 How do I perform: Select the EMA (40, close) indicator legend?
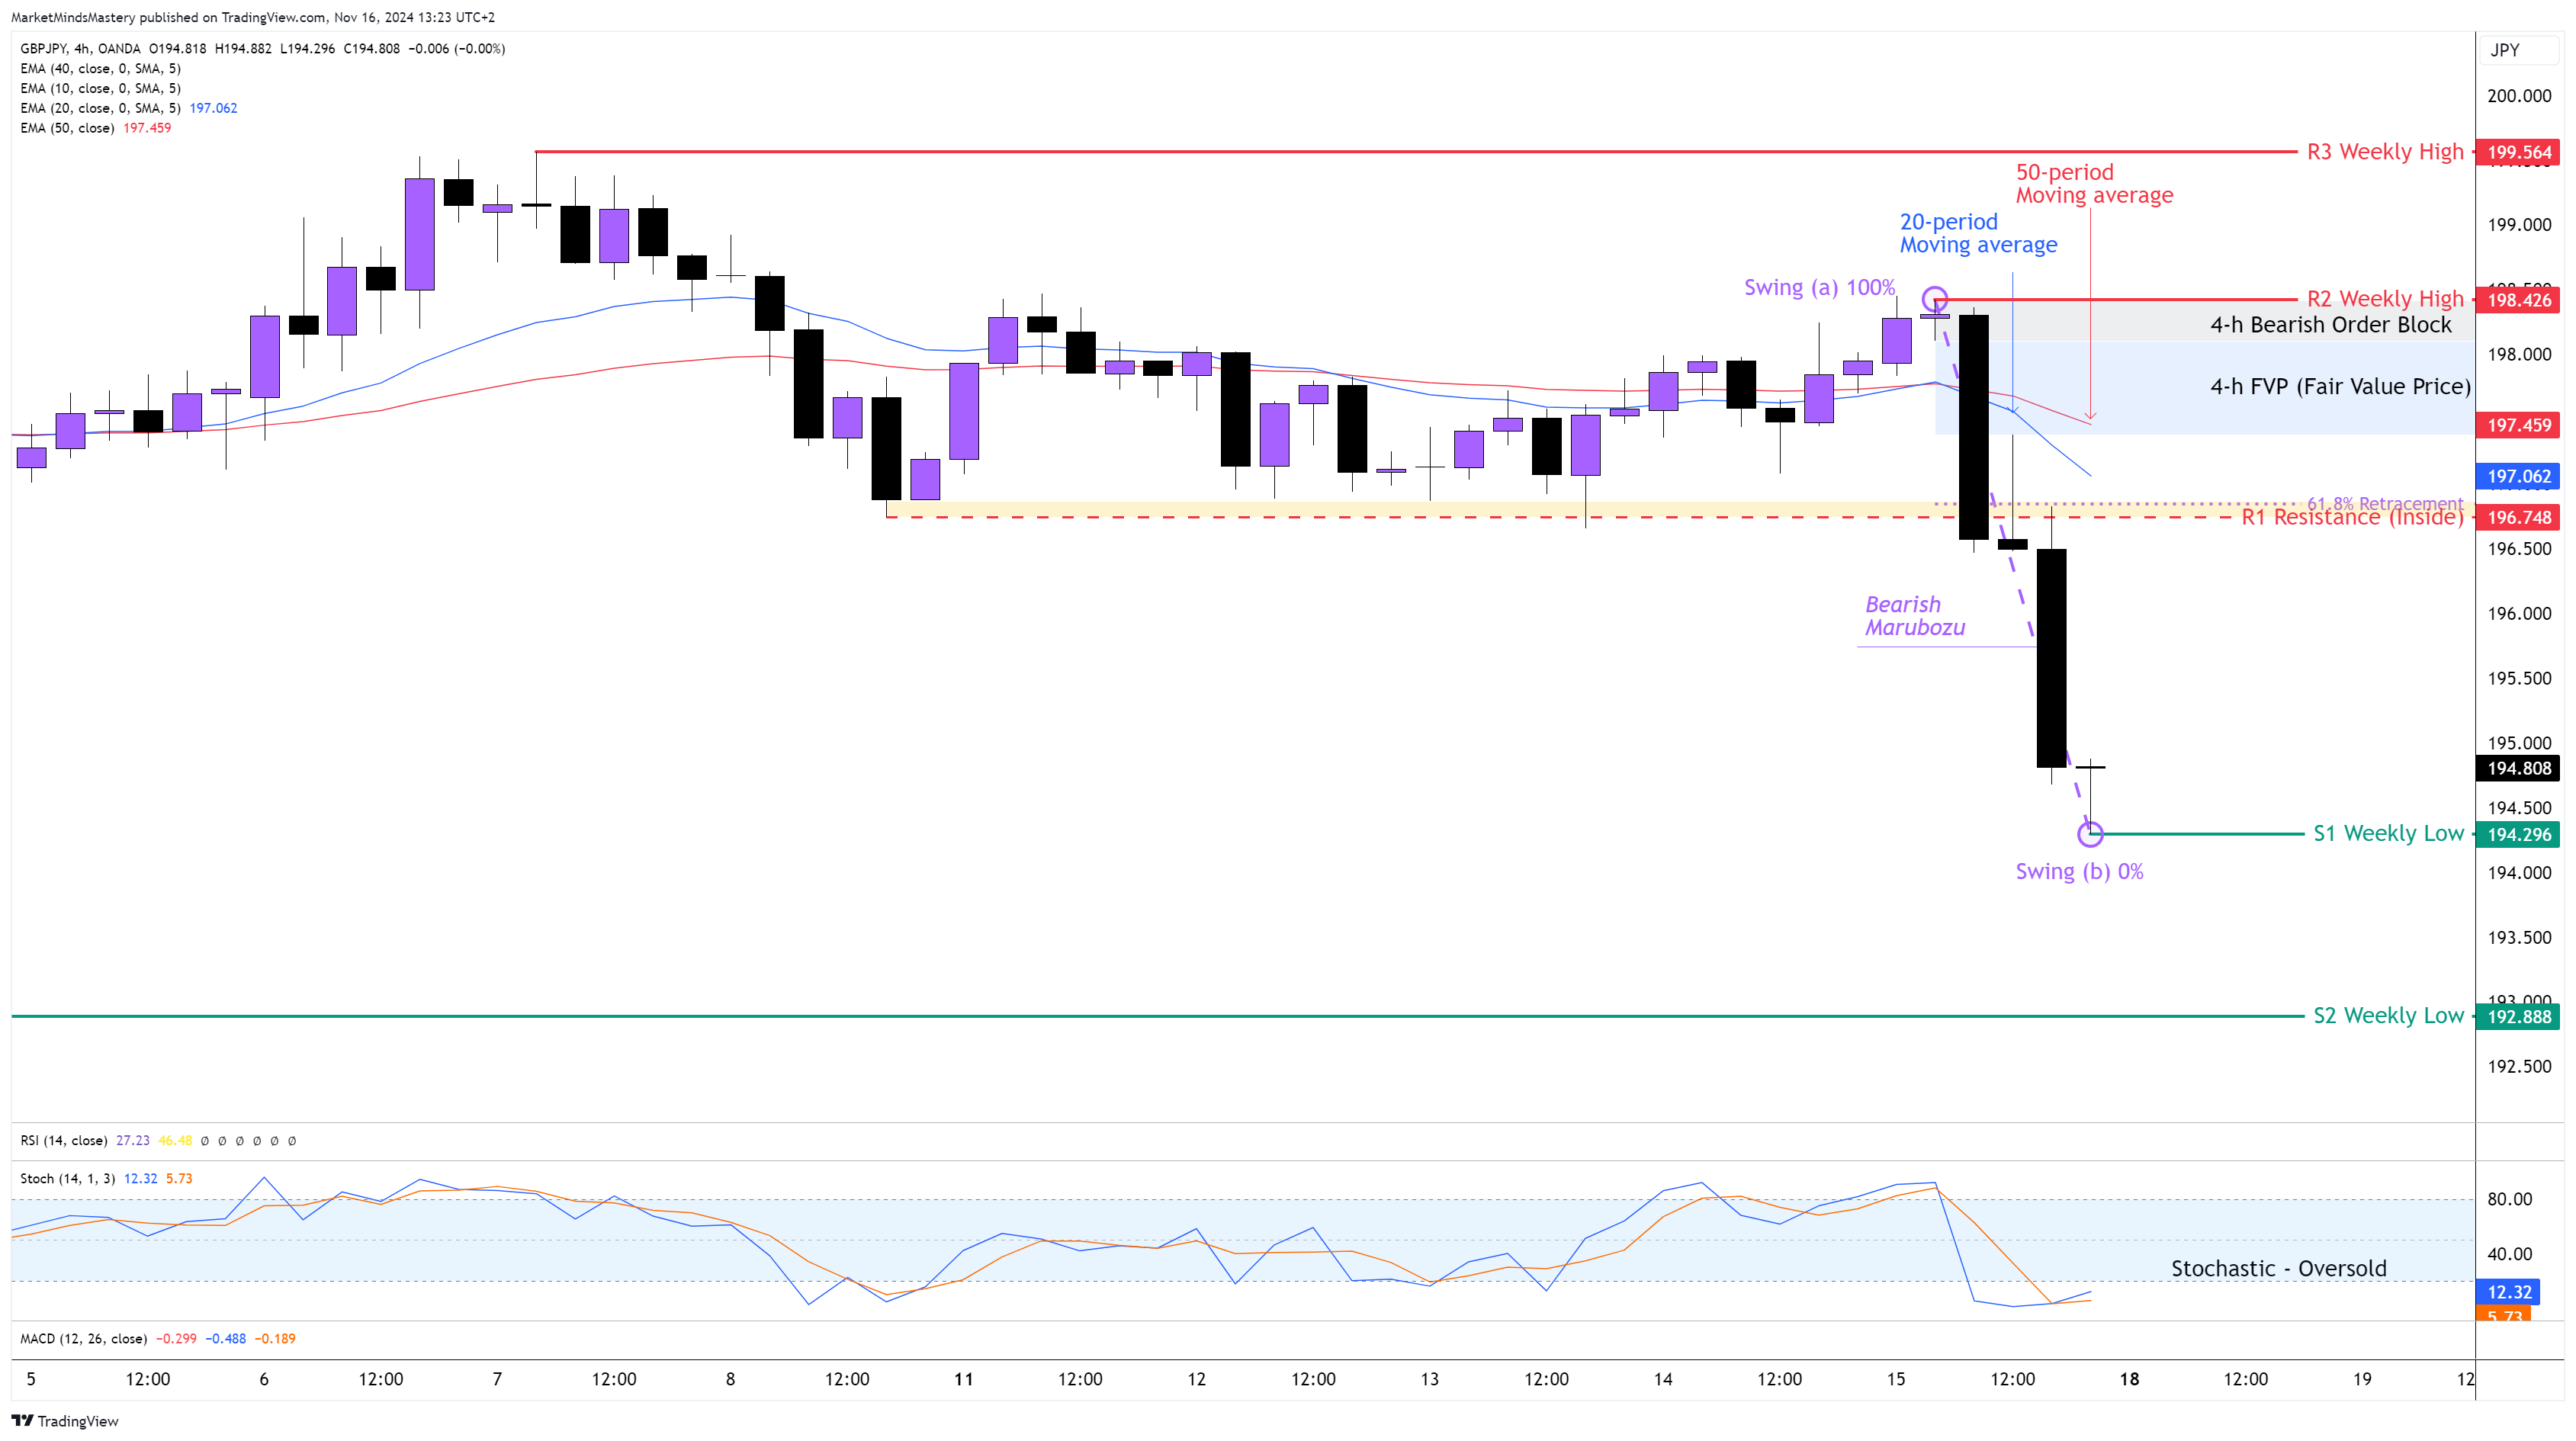click(100, 68)
